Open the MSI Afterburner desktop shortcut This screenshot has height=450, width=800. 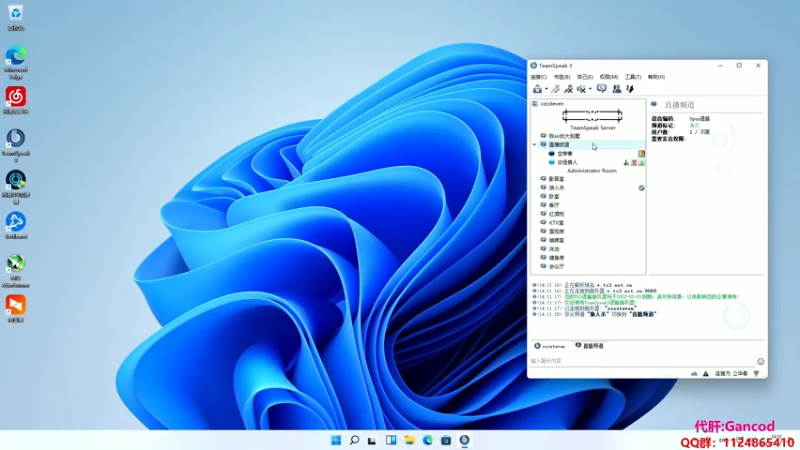point(16,271)
